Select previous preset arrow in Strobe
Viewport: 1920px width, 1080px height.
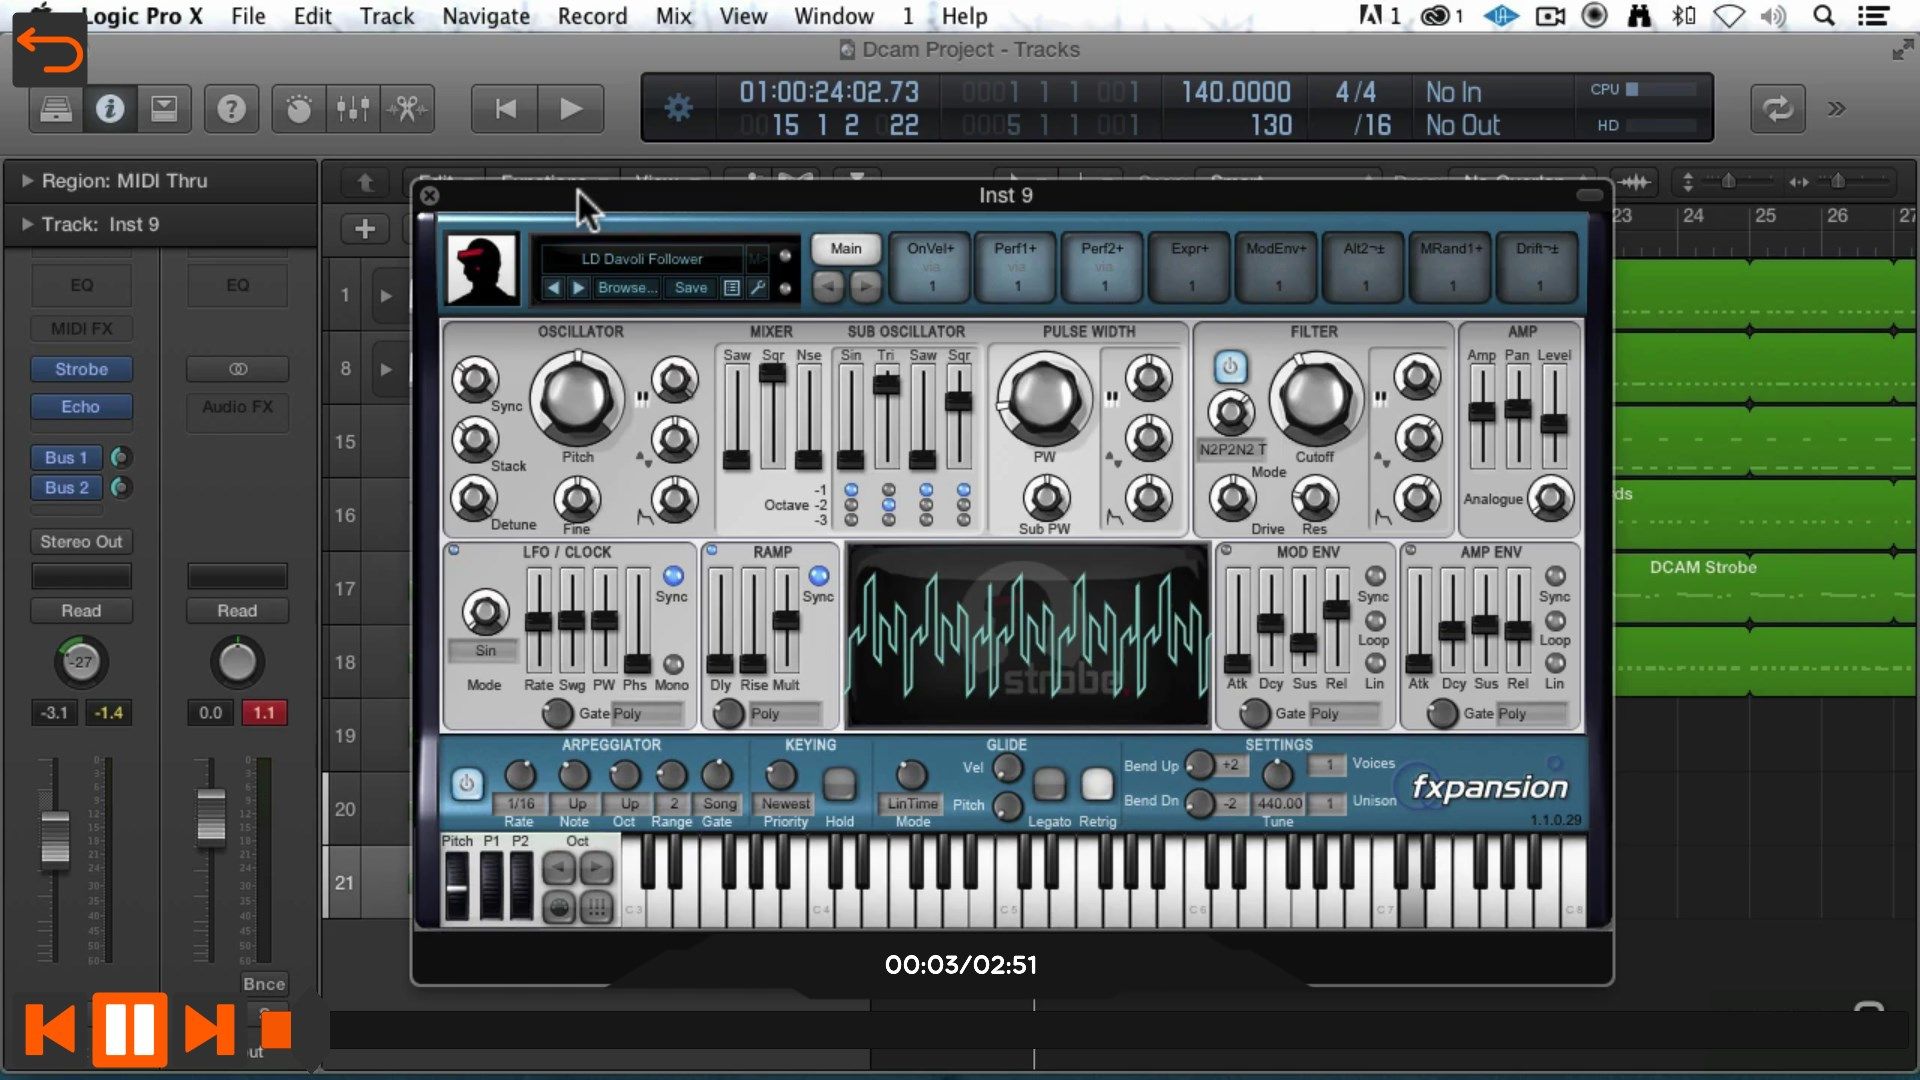(553, 288)
